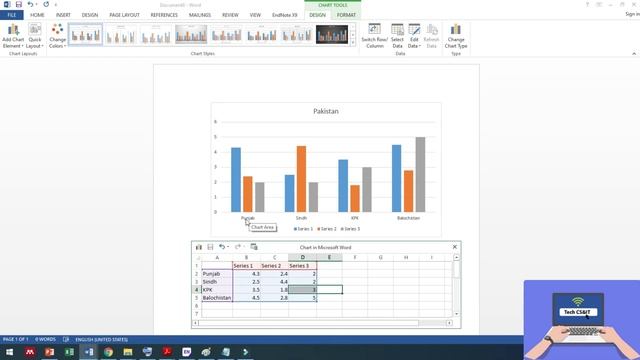Click Redo in the chart data window
The width and height of the screenshot is (640, 360).
tap(237, 247)
